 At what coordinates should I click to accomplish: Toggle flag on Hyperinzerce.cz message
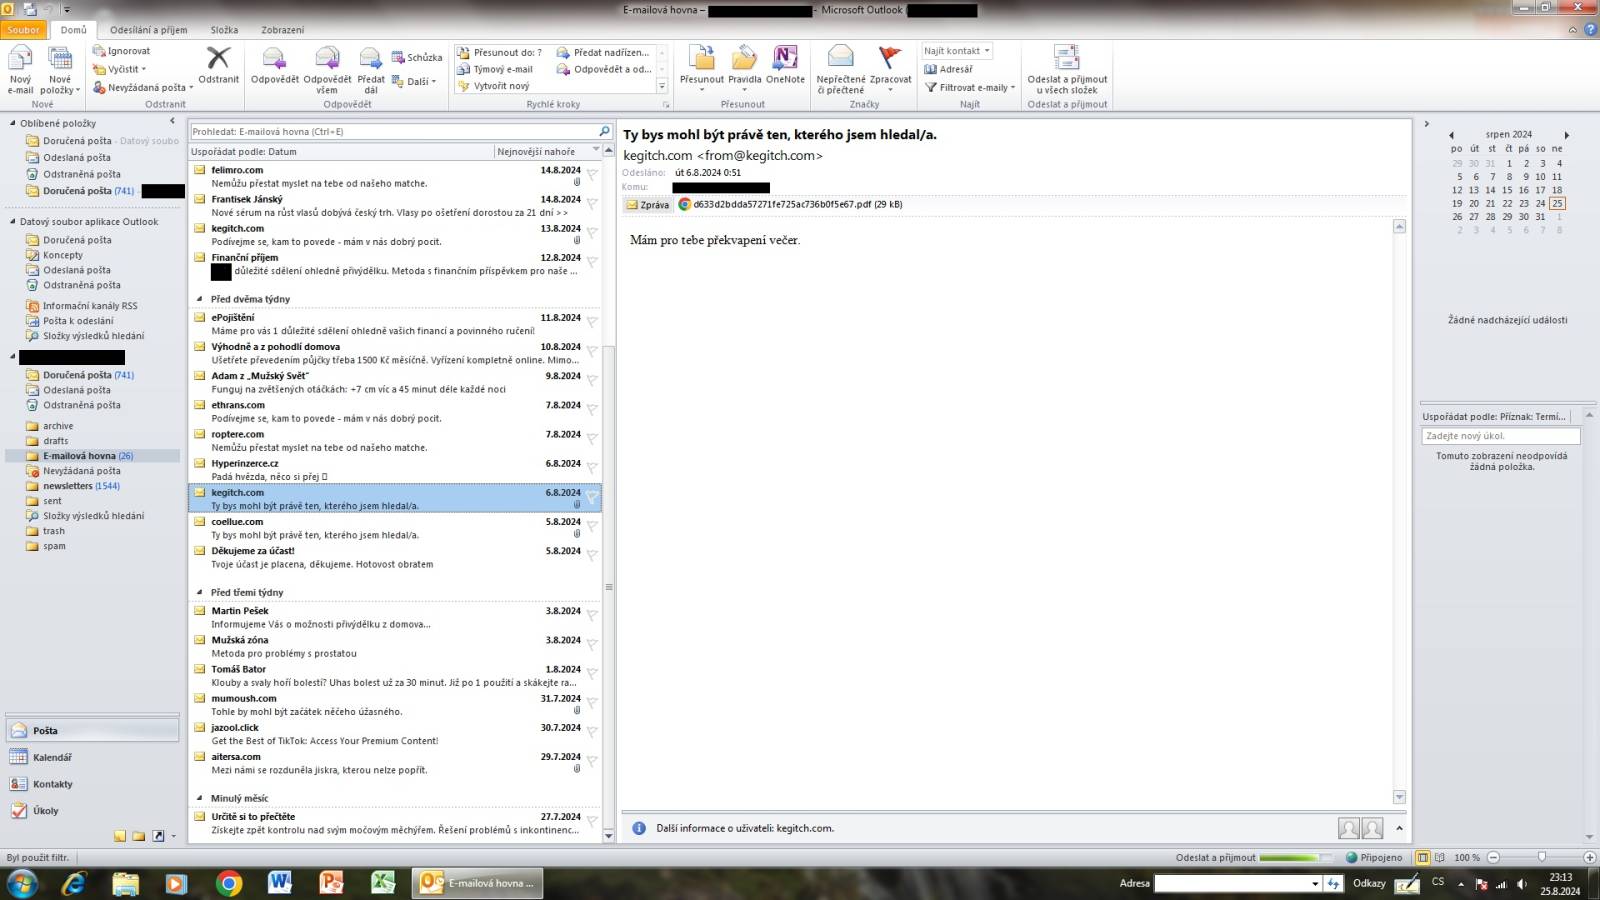click(592, 468)
